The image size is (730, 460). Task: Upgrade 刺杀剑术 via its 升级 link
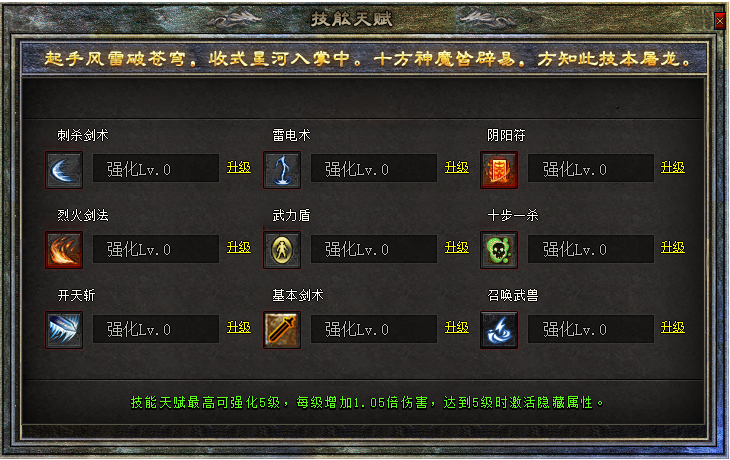click(x=239, y=167)
